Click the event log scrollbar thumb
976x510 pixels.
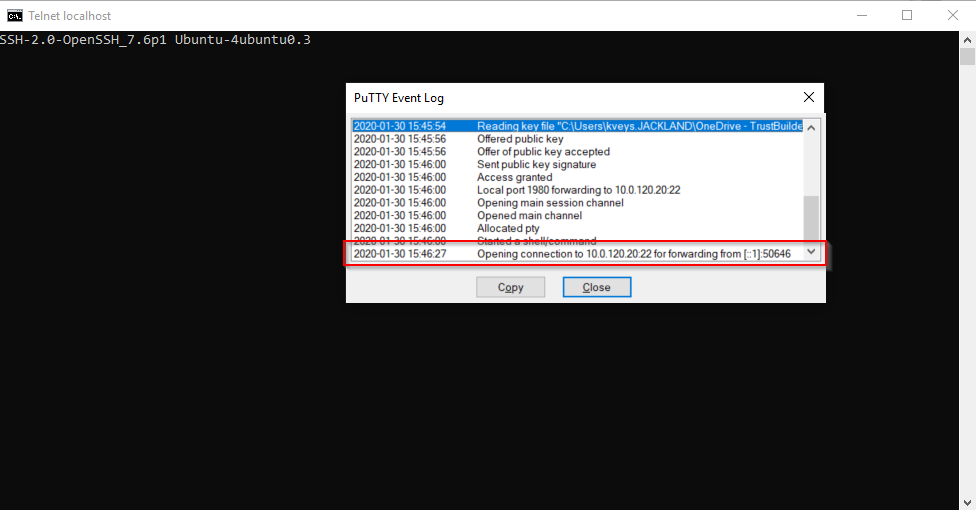[x=811, y=214]
